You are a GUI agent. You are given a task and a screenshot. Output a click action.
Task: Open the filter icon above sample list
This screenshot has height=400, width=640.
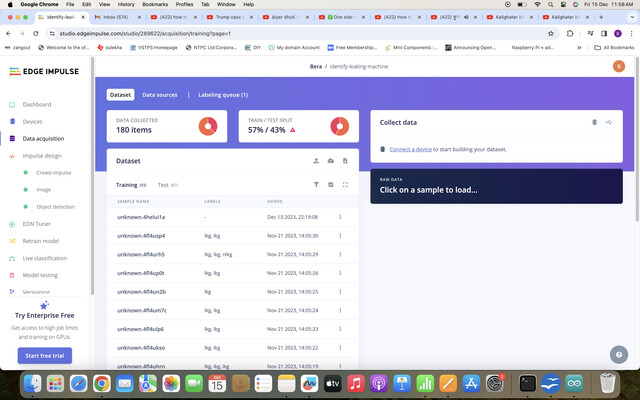click(316, 184)
